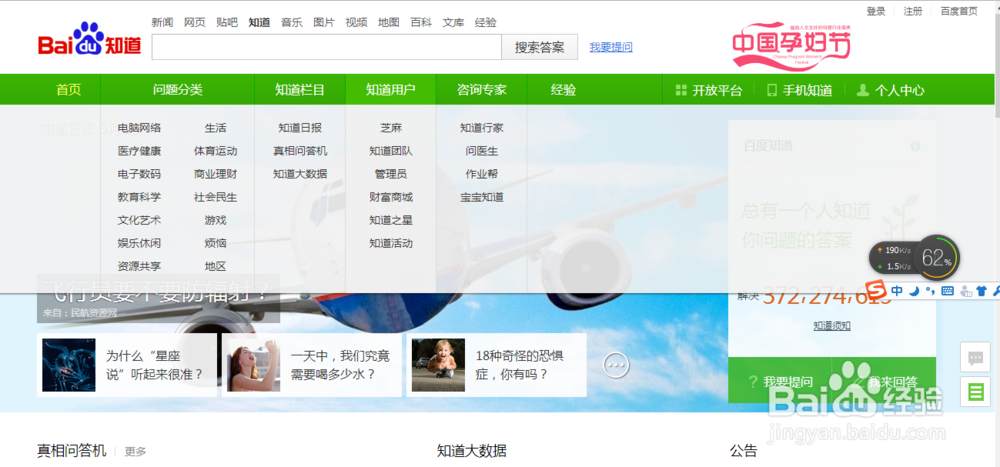
Task: Click the 中国孕妇节 banner image
Action: 791,47
